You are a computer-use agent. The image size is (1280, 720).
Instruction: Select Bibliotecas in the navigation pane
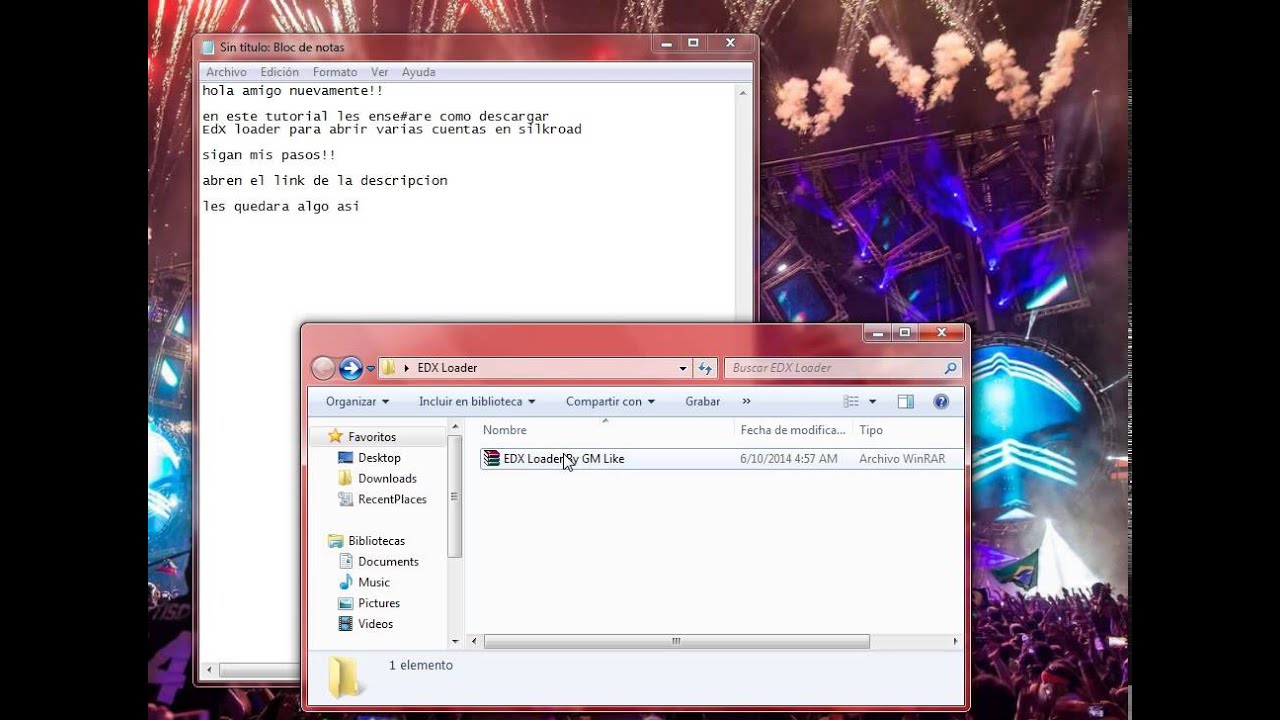tap(376, 541)
